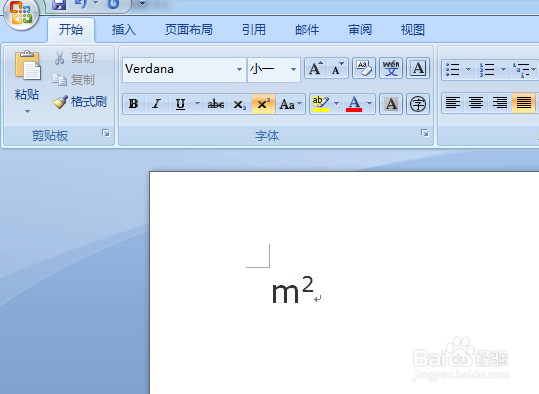
Task: Expand font color dropdown arrow
Action: coord(370,103)
